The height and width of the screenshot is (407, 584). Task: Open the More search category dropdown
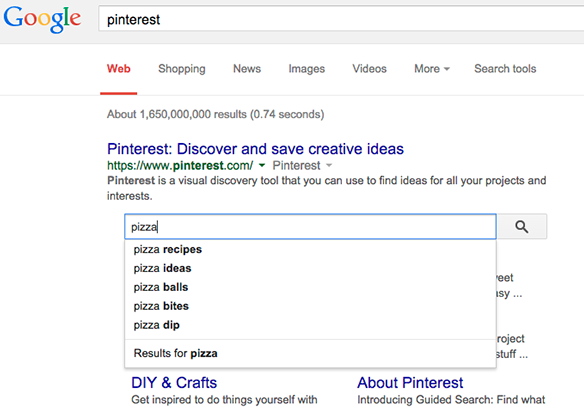[432, 69]
